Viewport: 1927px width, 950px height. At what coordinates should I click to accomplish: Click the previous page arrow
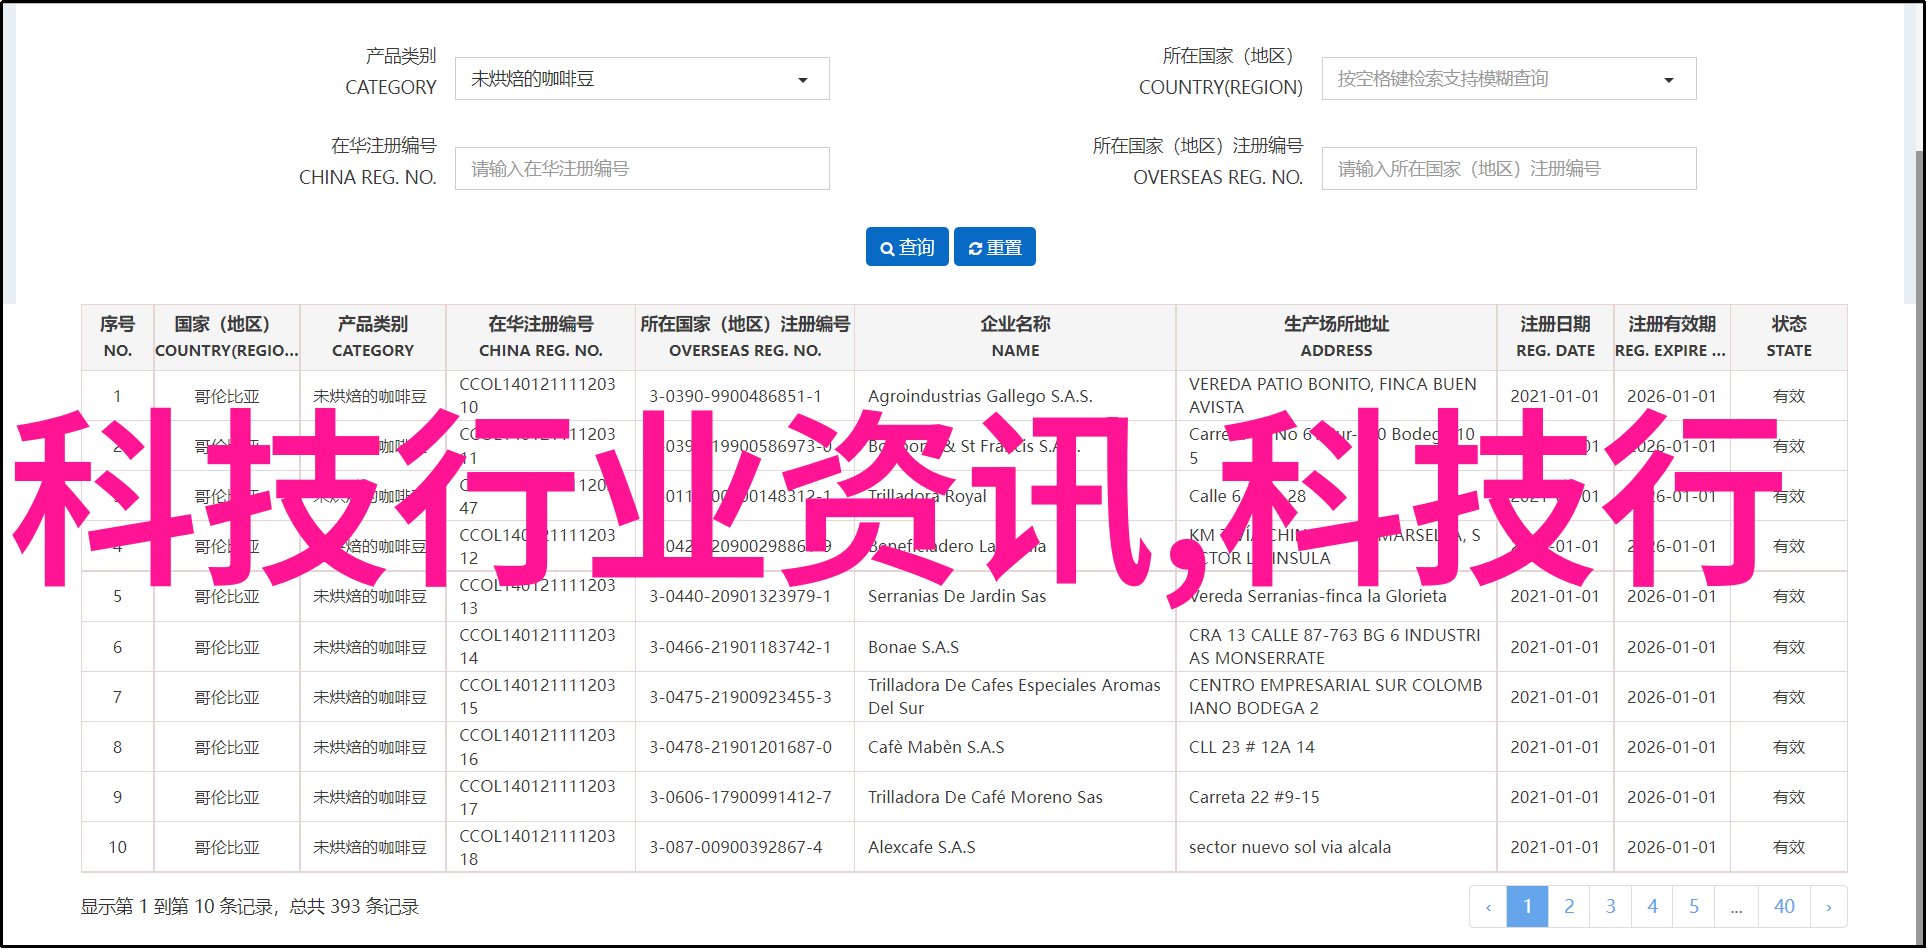pyautogui.click(x=1488, y=907)
